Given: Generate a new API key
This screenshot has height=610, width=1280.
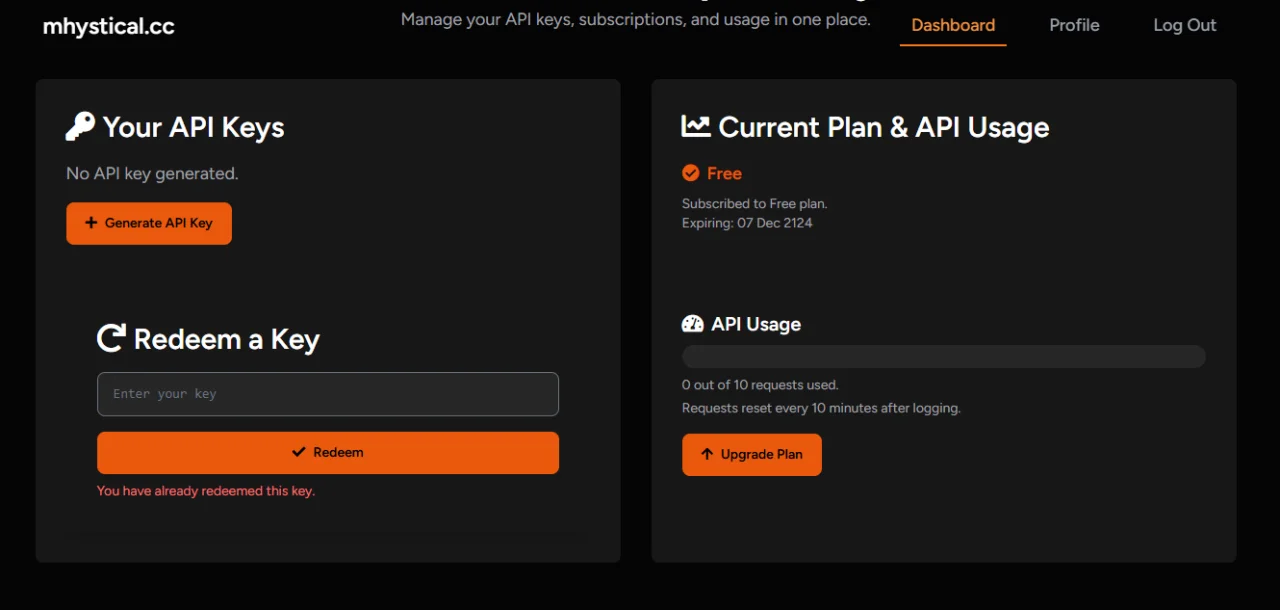Looking at the screenshot, I should tap(149, 223).
